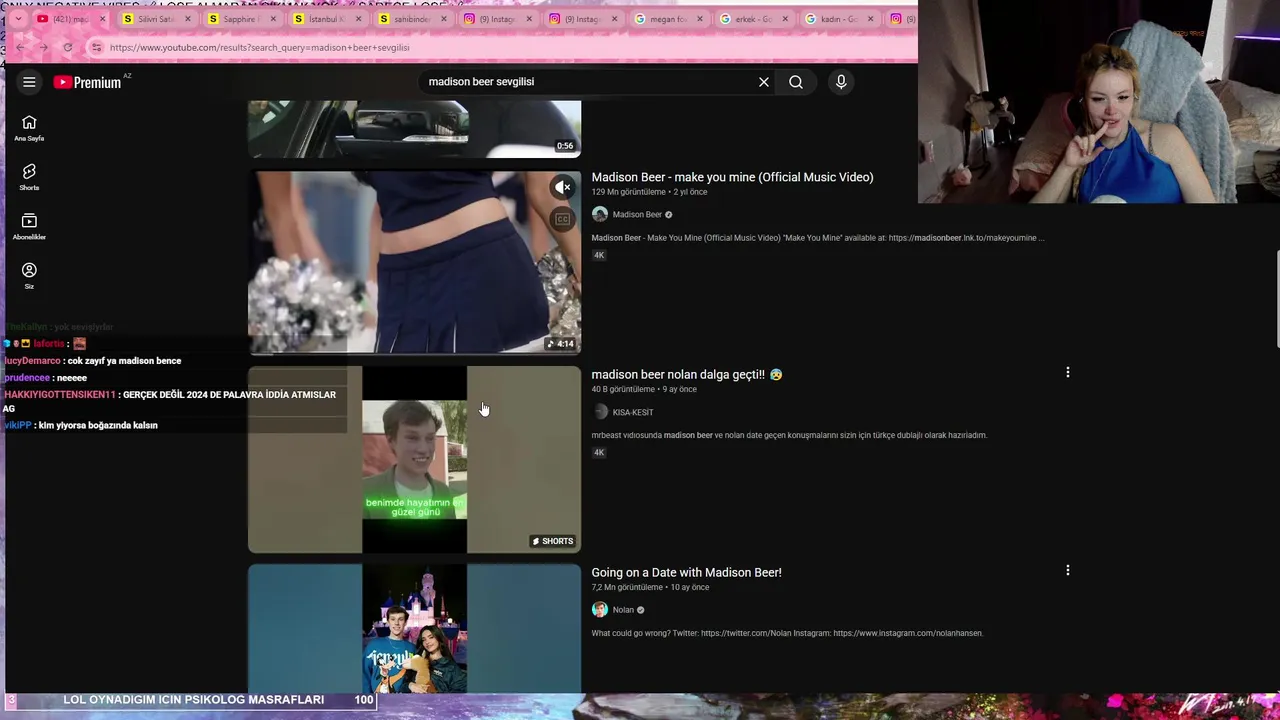
Task: Open the tab search dropdown arrow
Action: pos(17,19)
